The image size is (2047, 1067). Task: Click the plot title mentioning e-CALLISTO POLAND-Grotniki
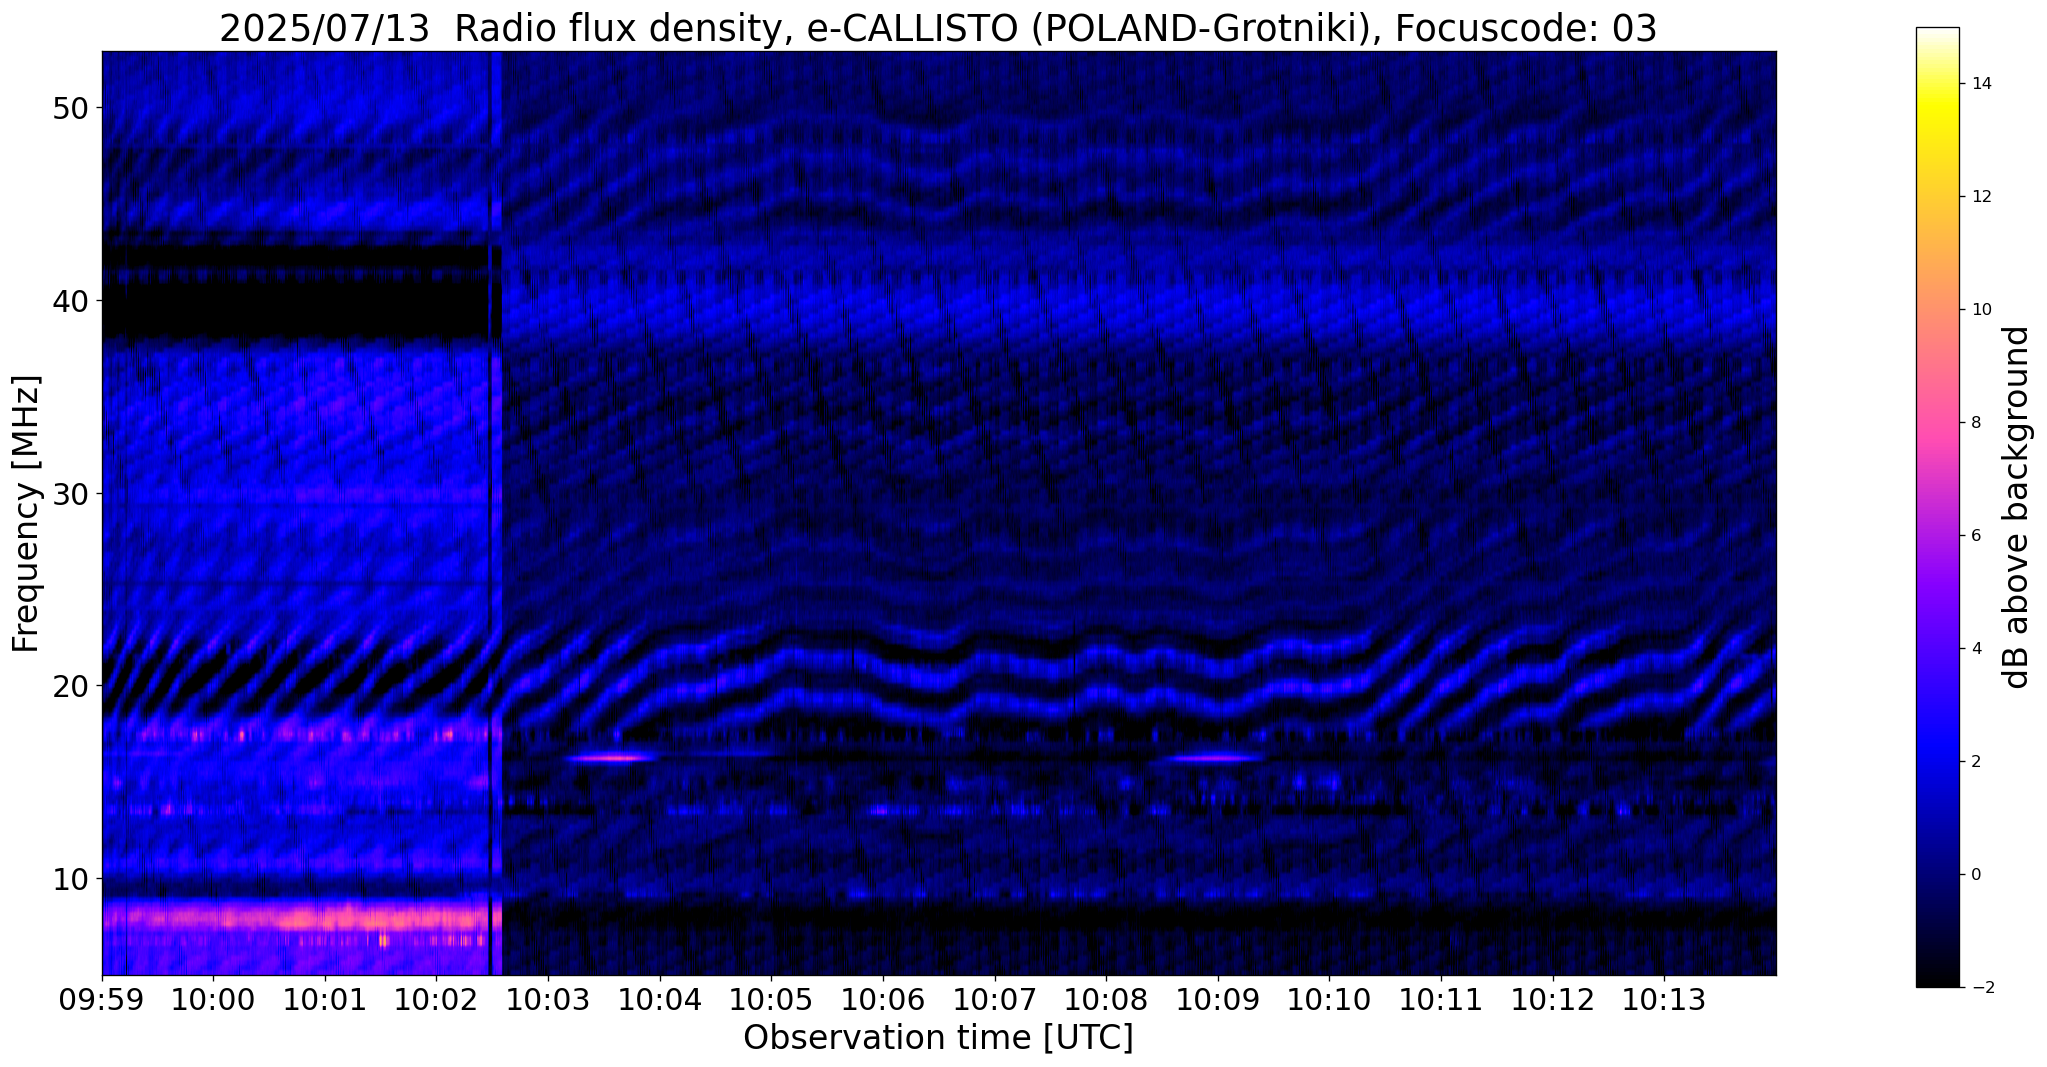[x=938, y=29]
